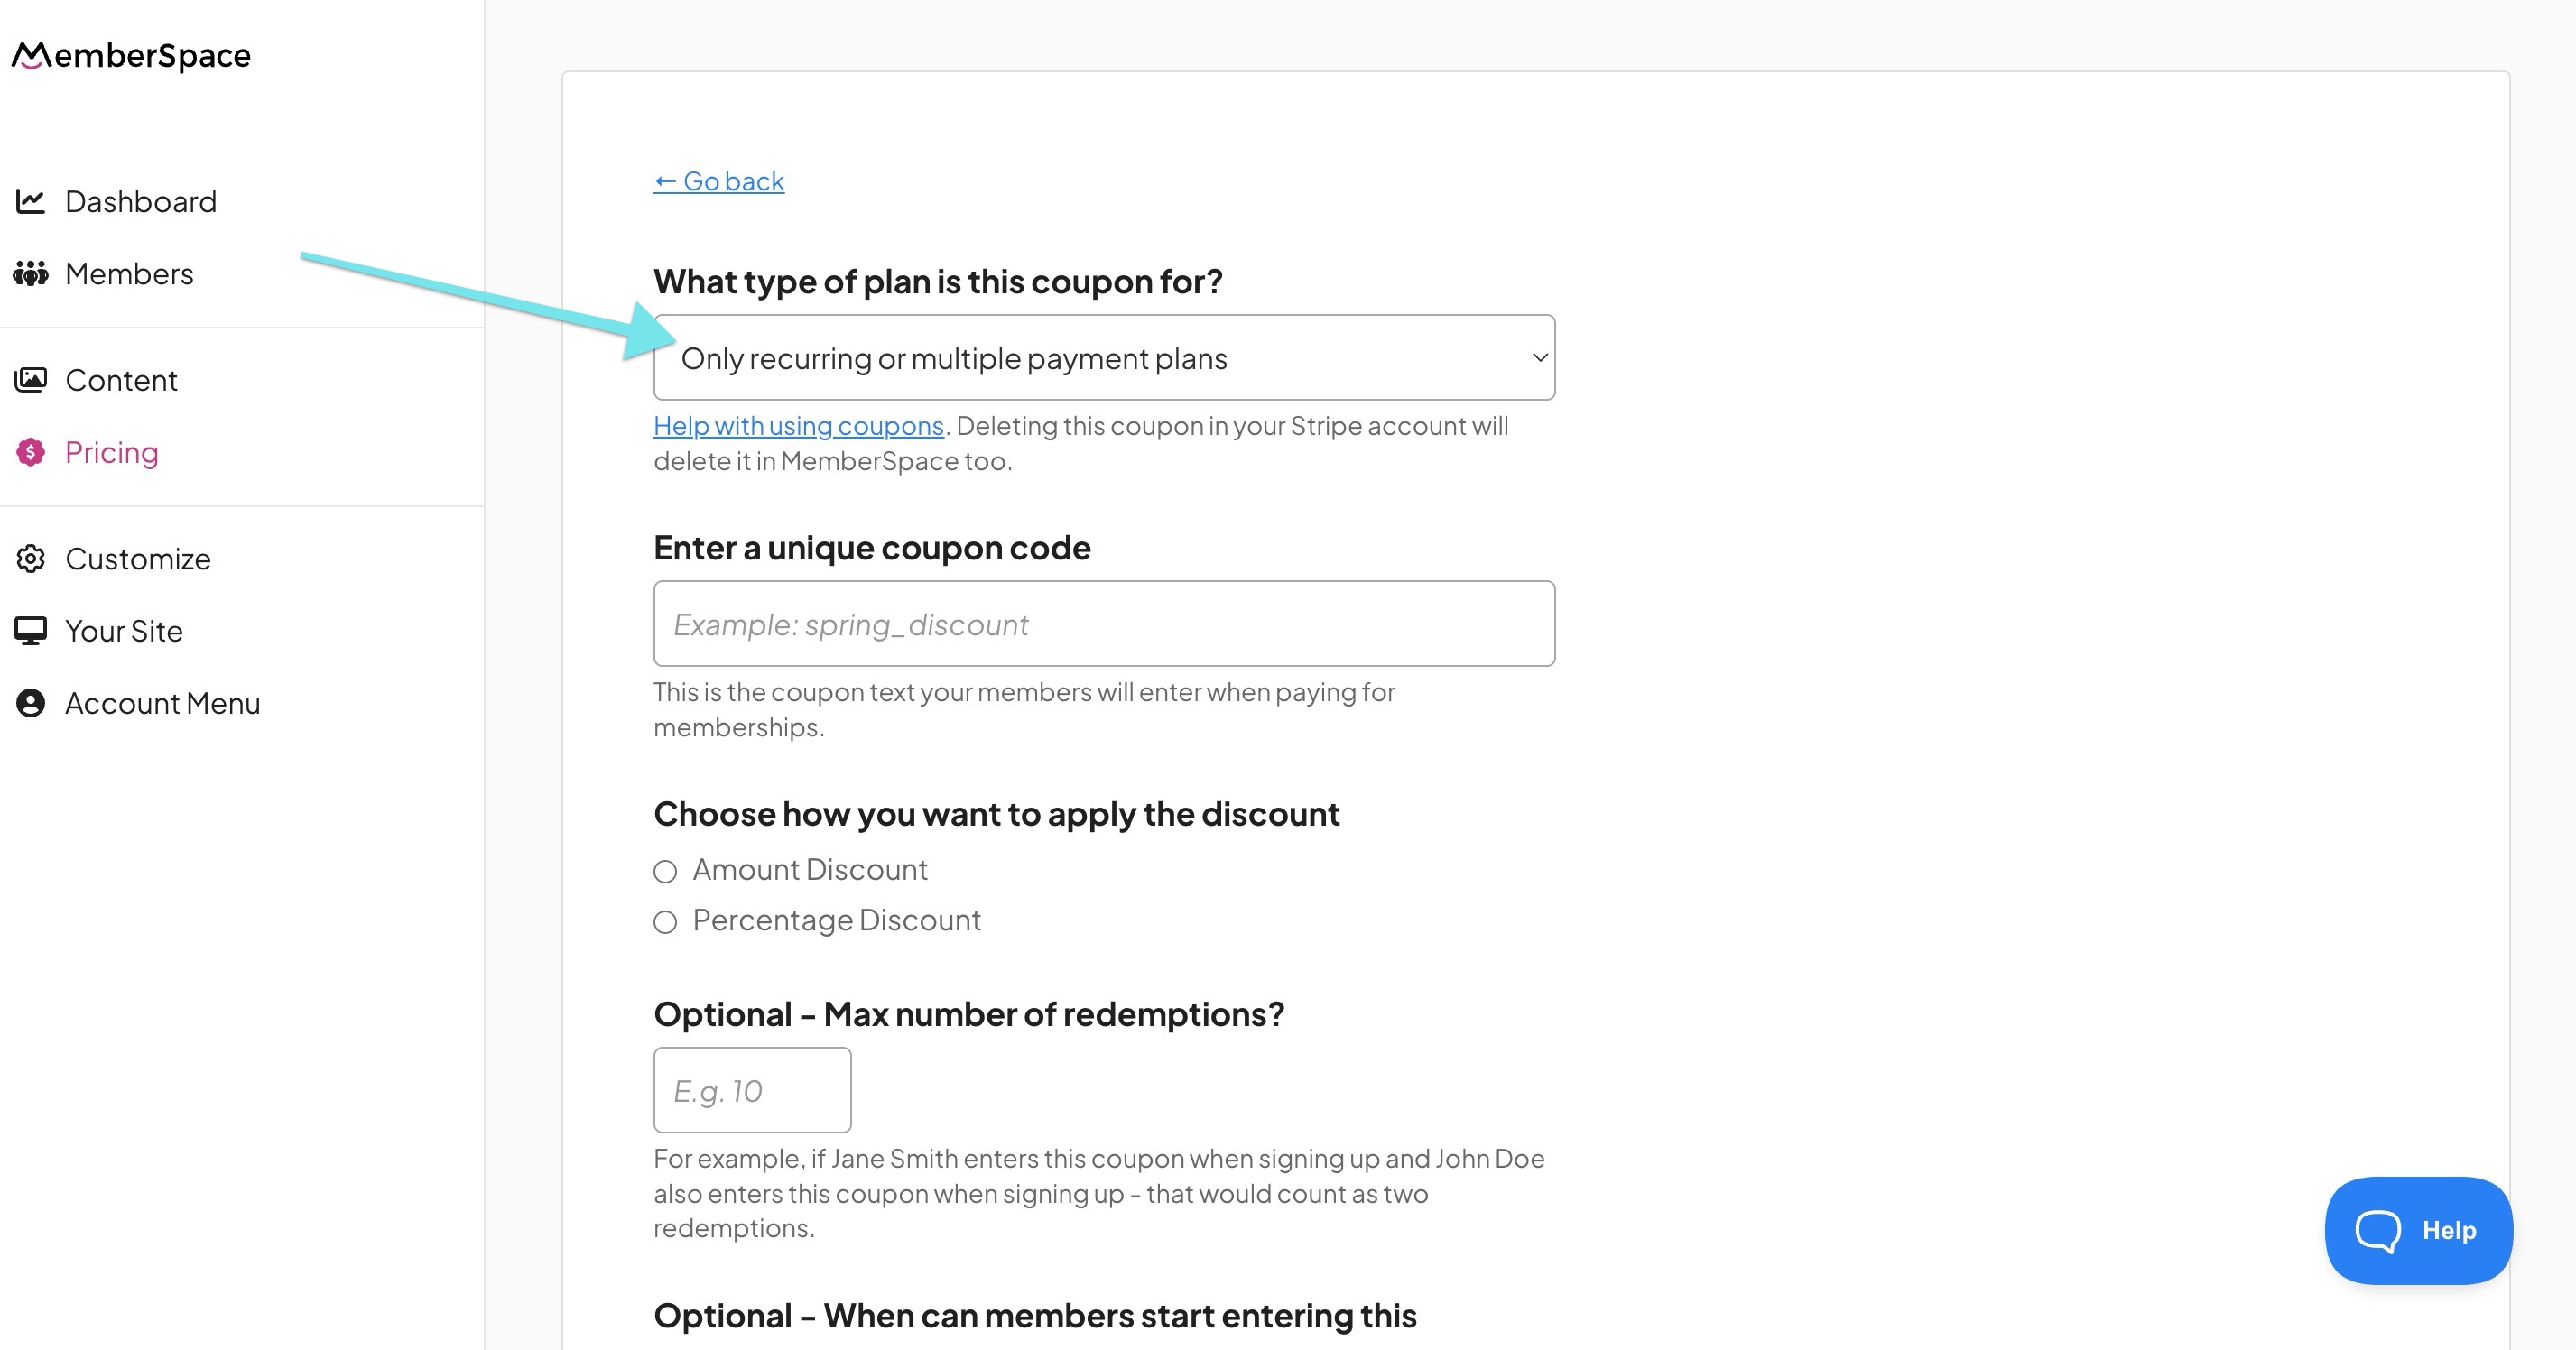Open the Members menu item

pos(129,273)
